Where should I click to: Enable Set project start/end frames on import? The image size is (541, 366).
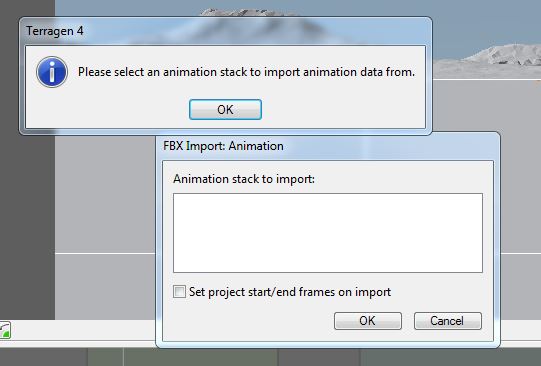[179, 291]
